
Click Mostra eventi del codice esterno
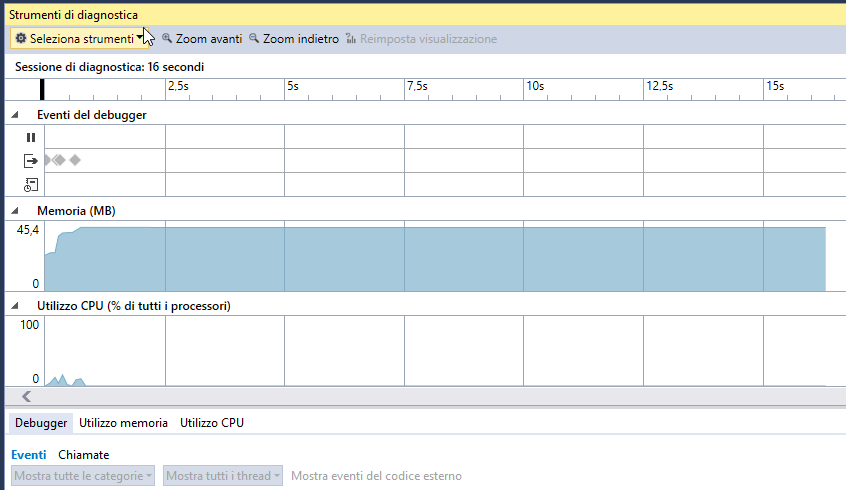click(376, 476)
